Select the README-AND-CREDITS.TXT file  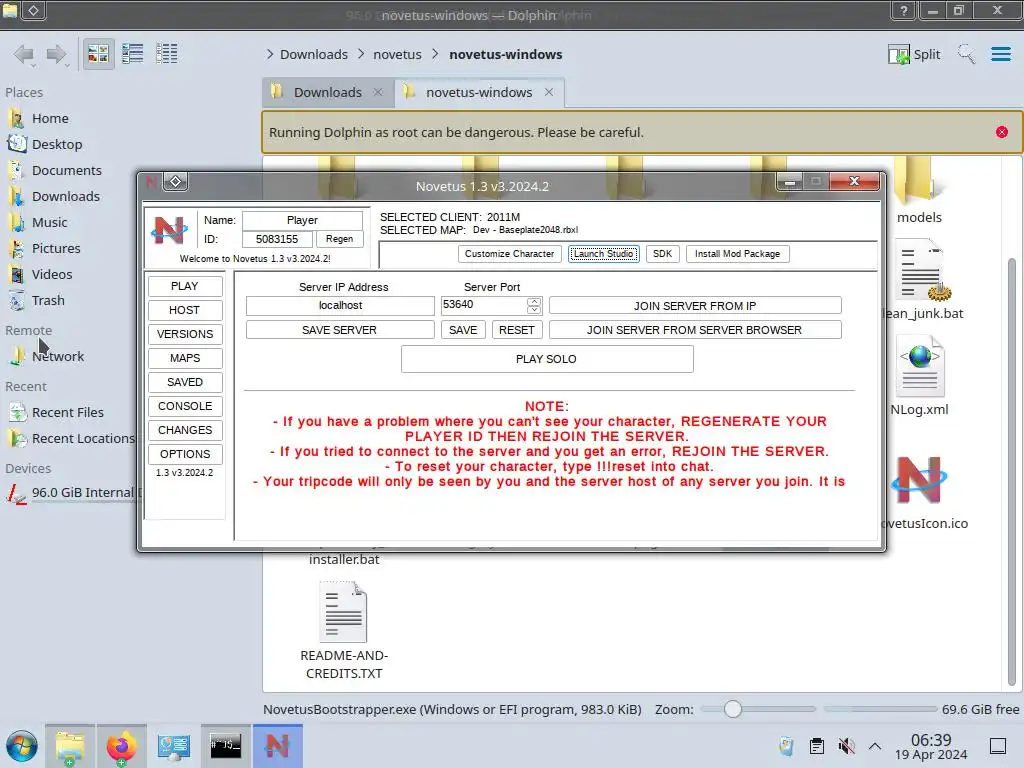[x=344, y=632]
